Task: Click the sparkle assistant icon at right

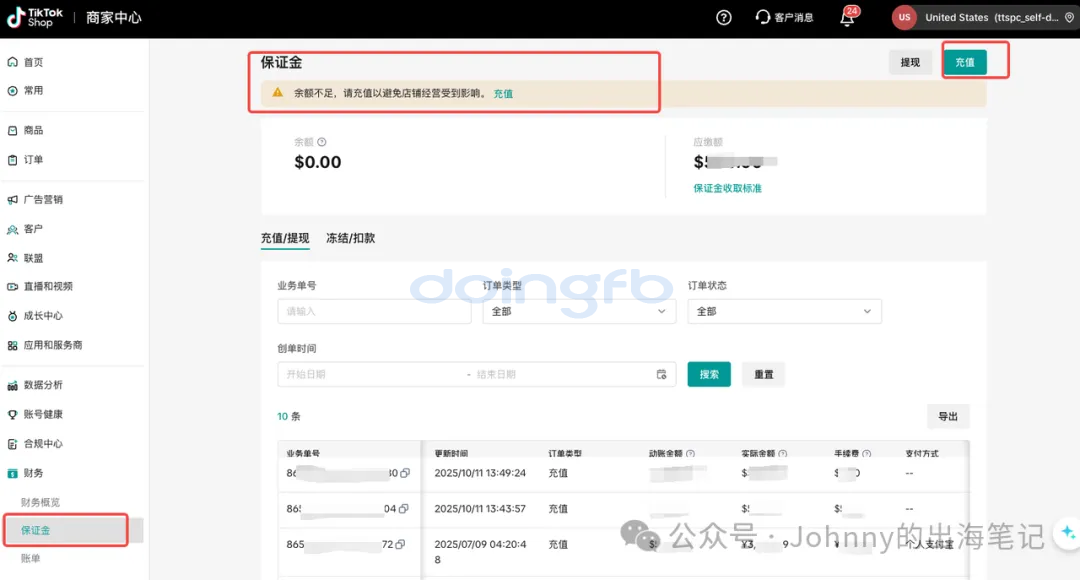Action: [1067, 532]
